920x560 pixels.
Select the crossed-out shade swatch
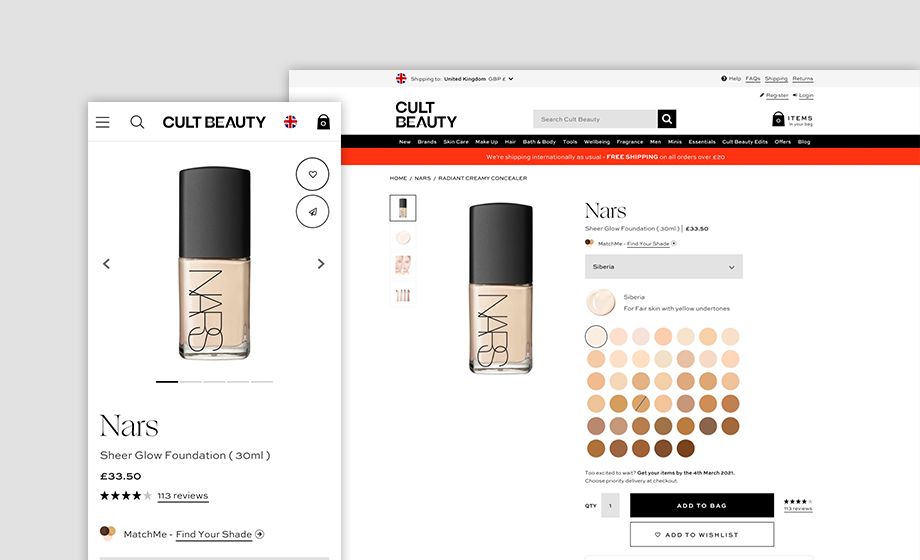tap(641, 403)
